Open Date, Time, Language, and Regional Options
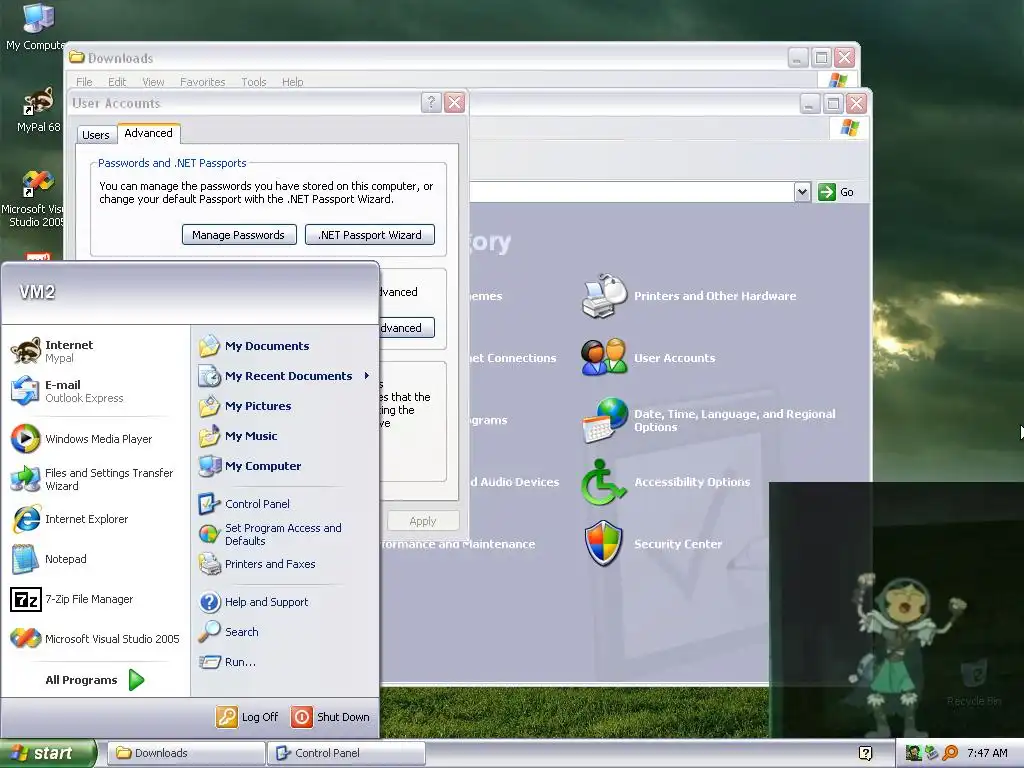 (709, 421)
